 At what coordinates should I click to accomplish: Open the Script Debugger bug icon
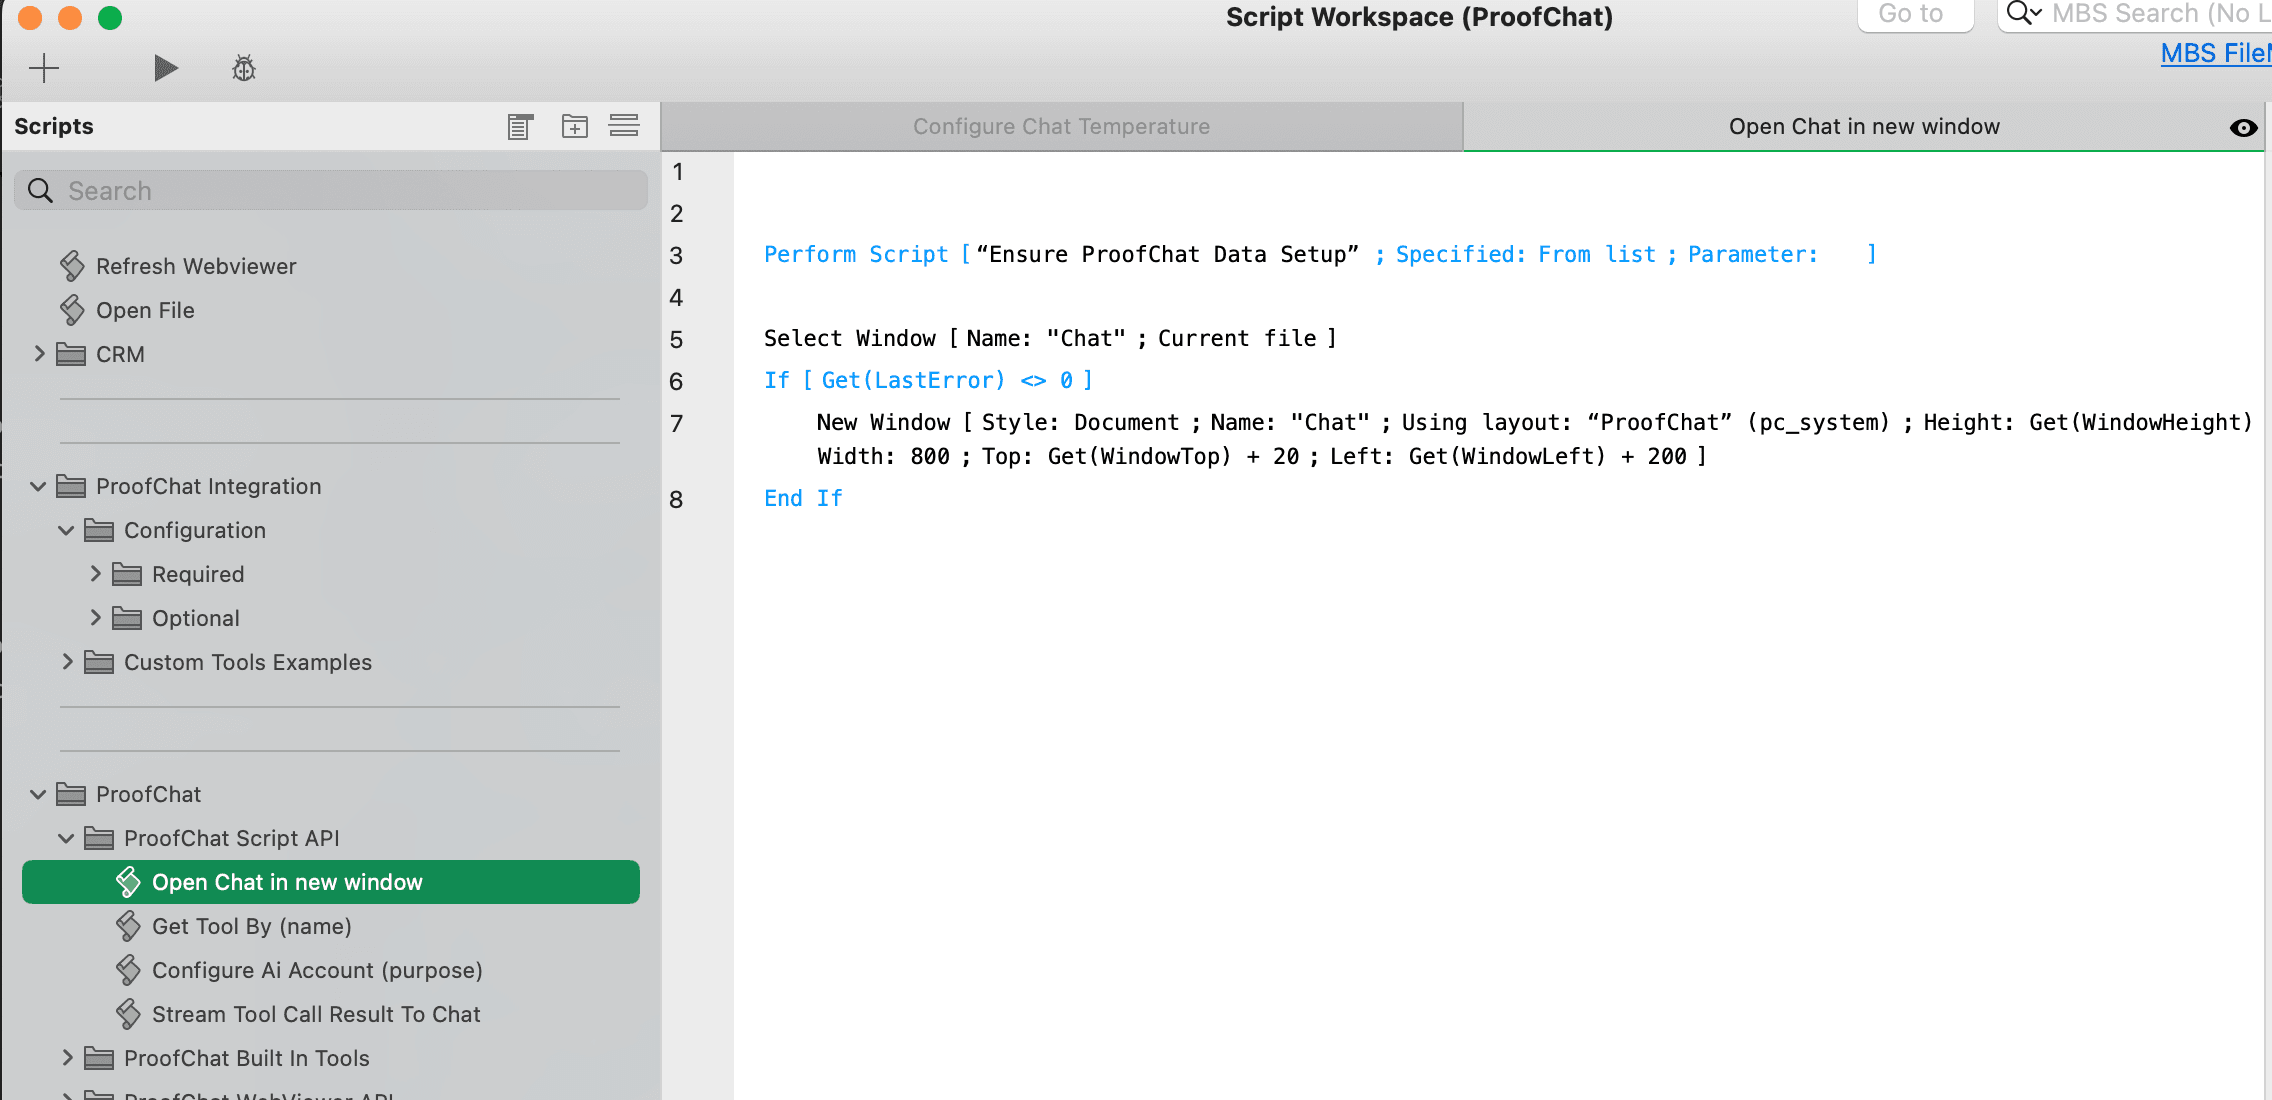click(242, 68)
